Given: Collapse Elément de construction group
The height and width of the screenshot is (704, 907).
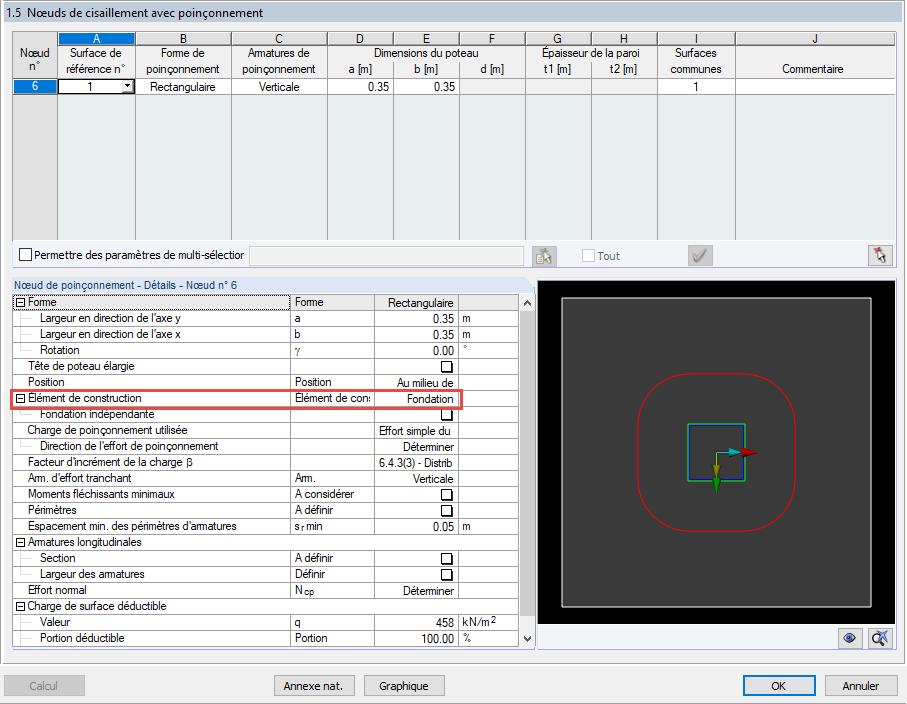Looking at the screenshot, I should tap(20, 399).
